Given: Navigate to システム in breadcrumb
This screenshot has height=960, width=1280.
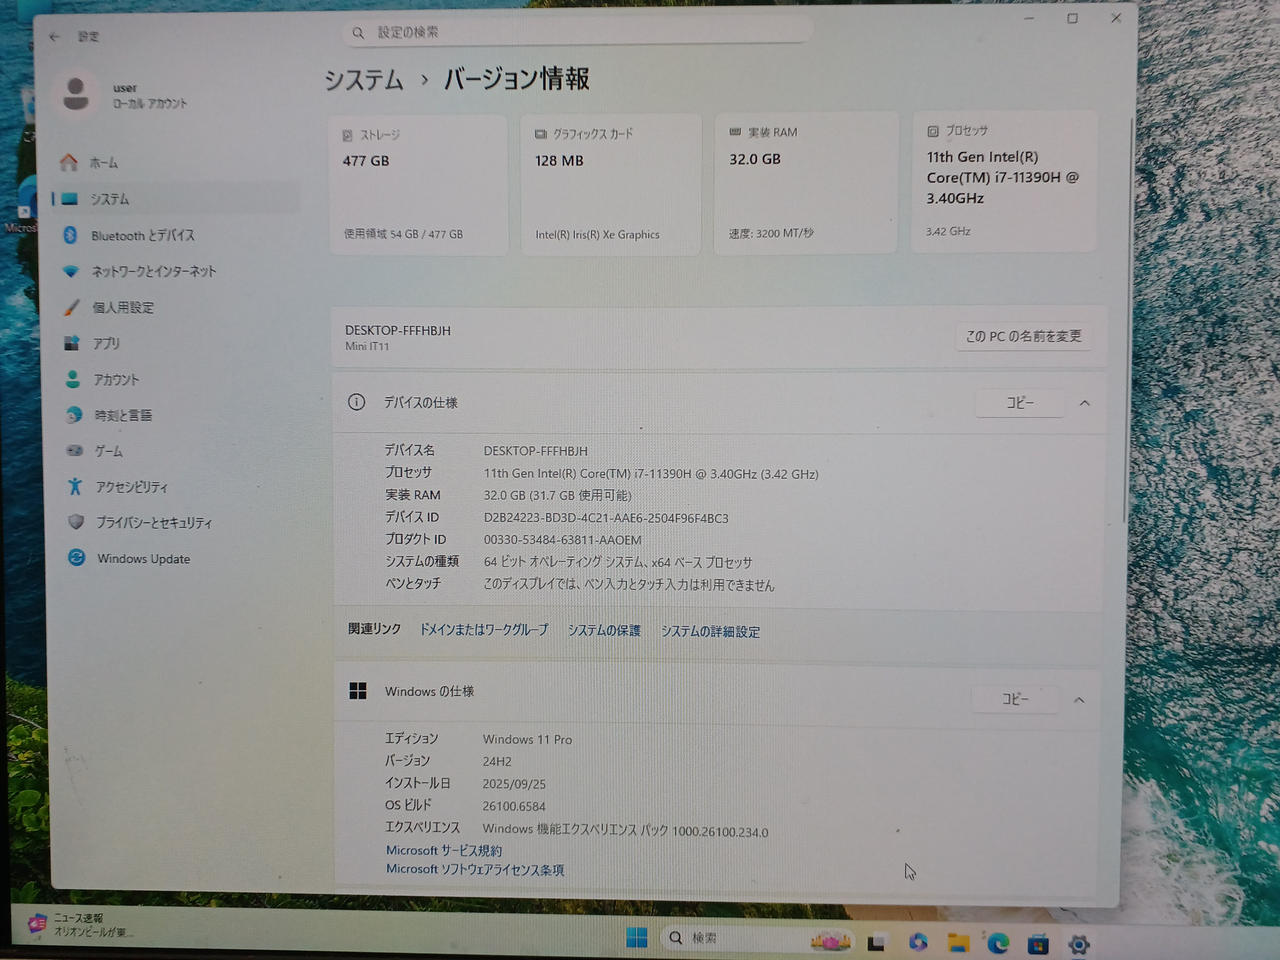Looking at the screenshot, I should click(x=364, y=80).
